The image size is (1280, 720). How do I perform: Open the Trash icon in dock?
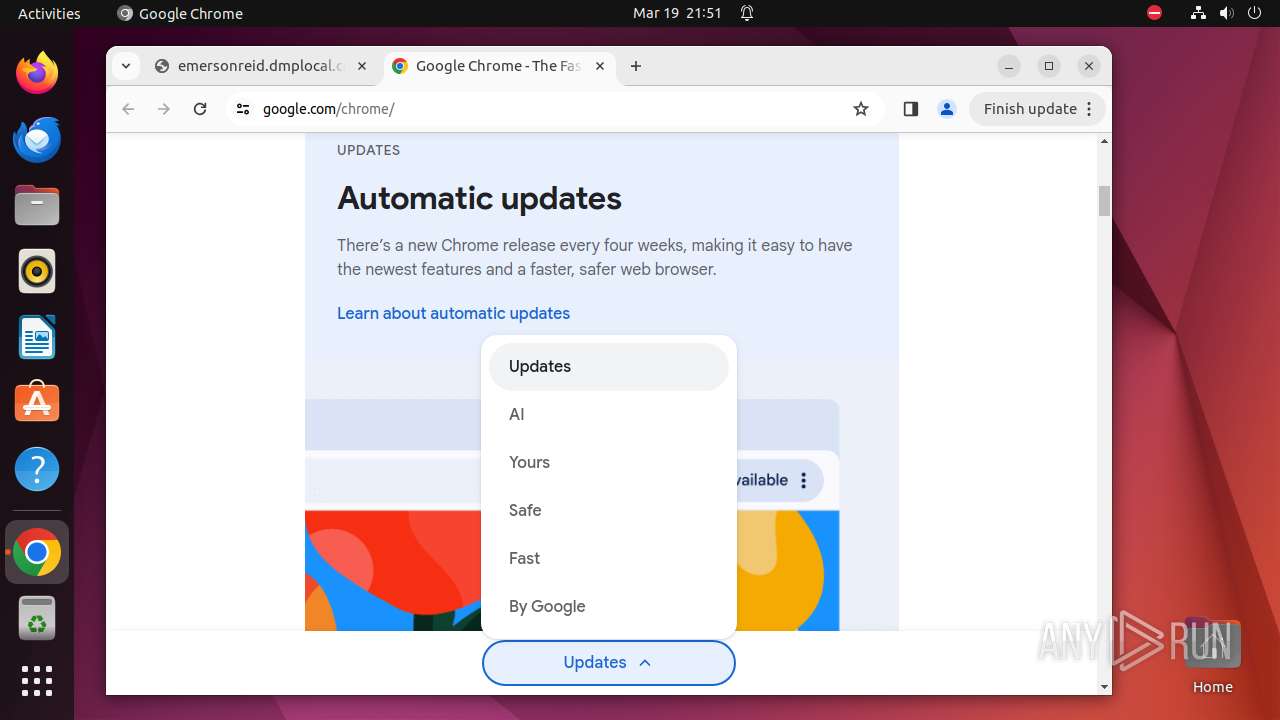[x=37, y=618]
